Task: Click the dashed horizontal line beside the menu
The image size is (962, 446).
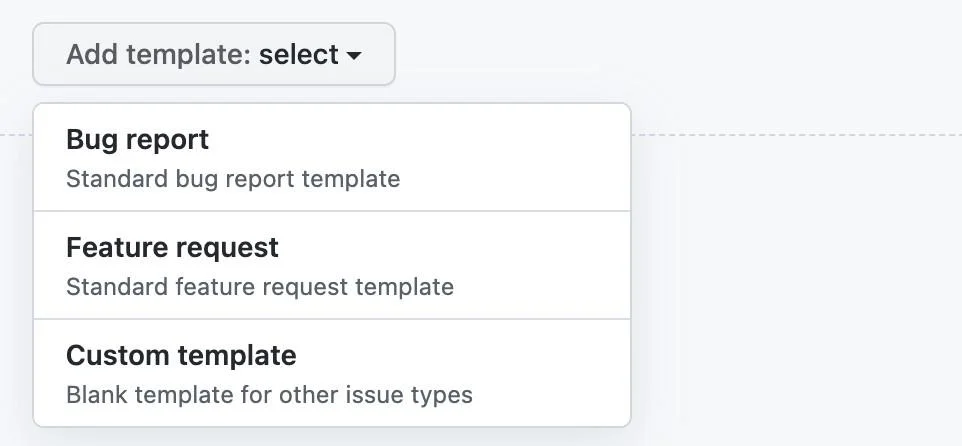Action: (796, 134)
